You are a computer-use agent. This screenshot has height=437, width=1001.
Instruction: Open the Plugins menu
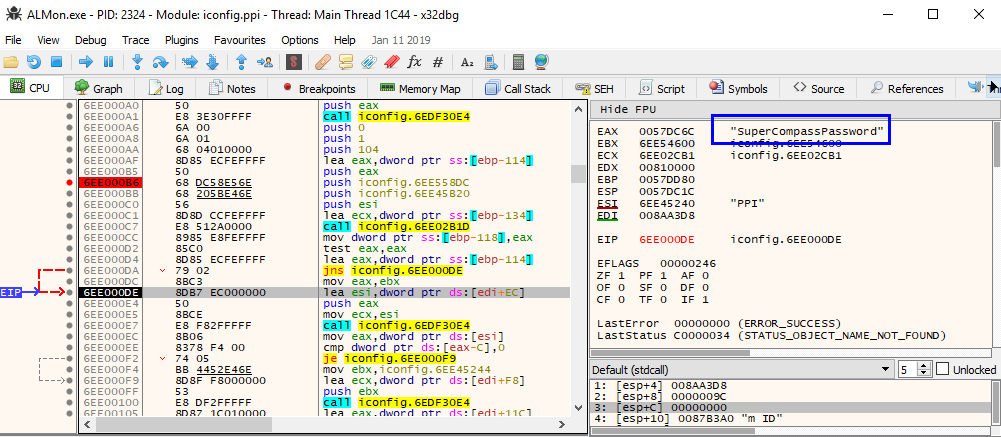[x=182, y=40]
